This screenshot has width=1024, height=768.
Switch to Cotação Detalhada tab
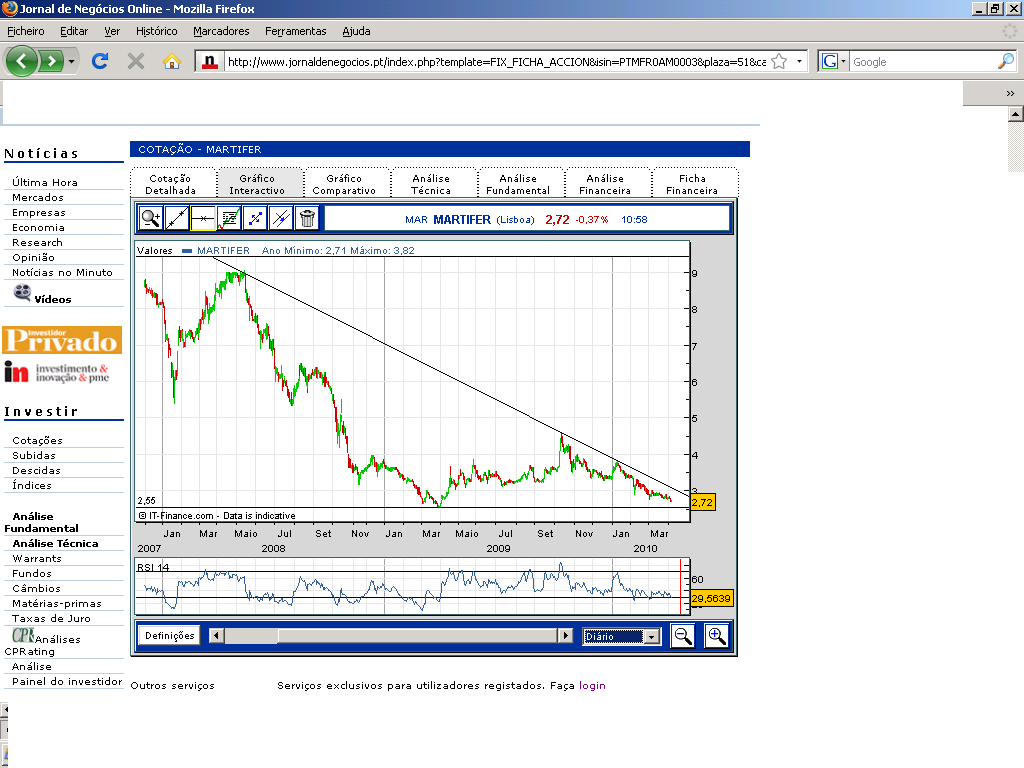170,184
